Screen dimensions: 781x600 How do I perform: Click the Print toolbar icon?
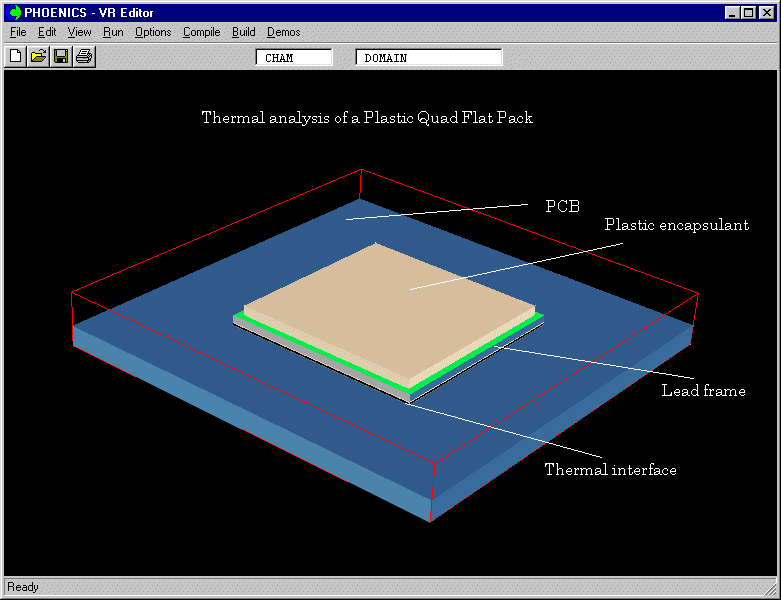pyautogui.click(x=84, y=56)
